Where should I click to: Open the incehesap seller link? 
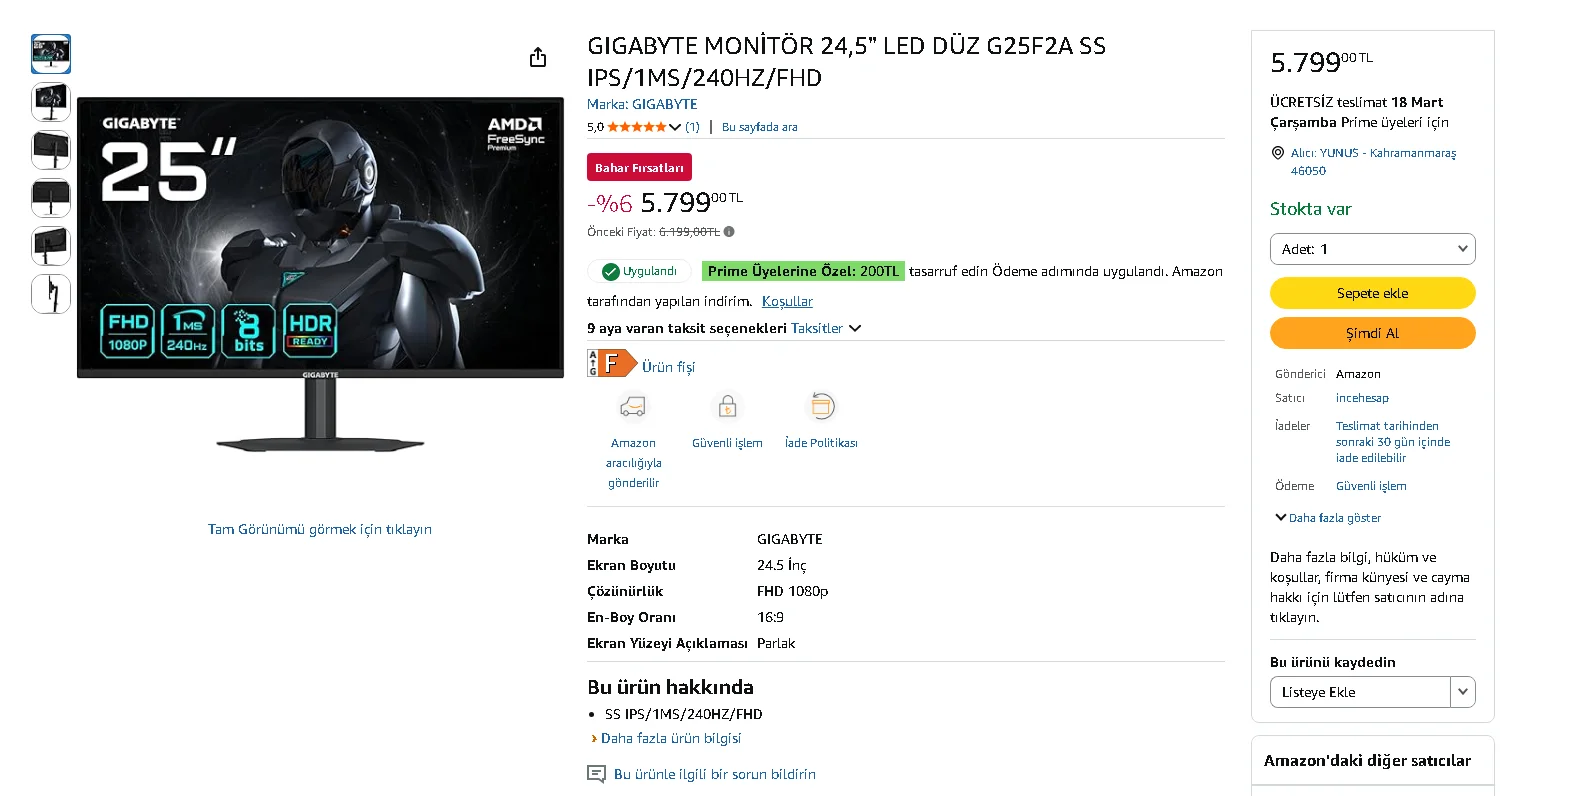pos(1362,398)
